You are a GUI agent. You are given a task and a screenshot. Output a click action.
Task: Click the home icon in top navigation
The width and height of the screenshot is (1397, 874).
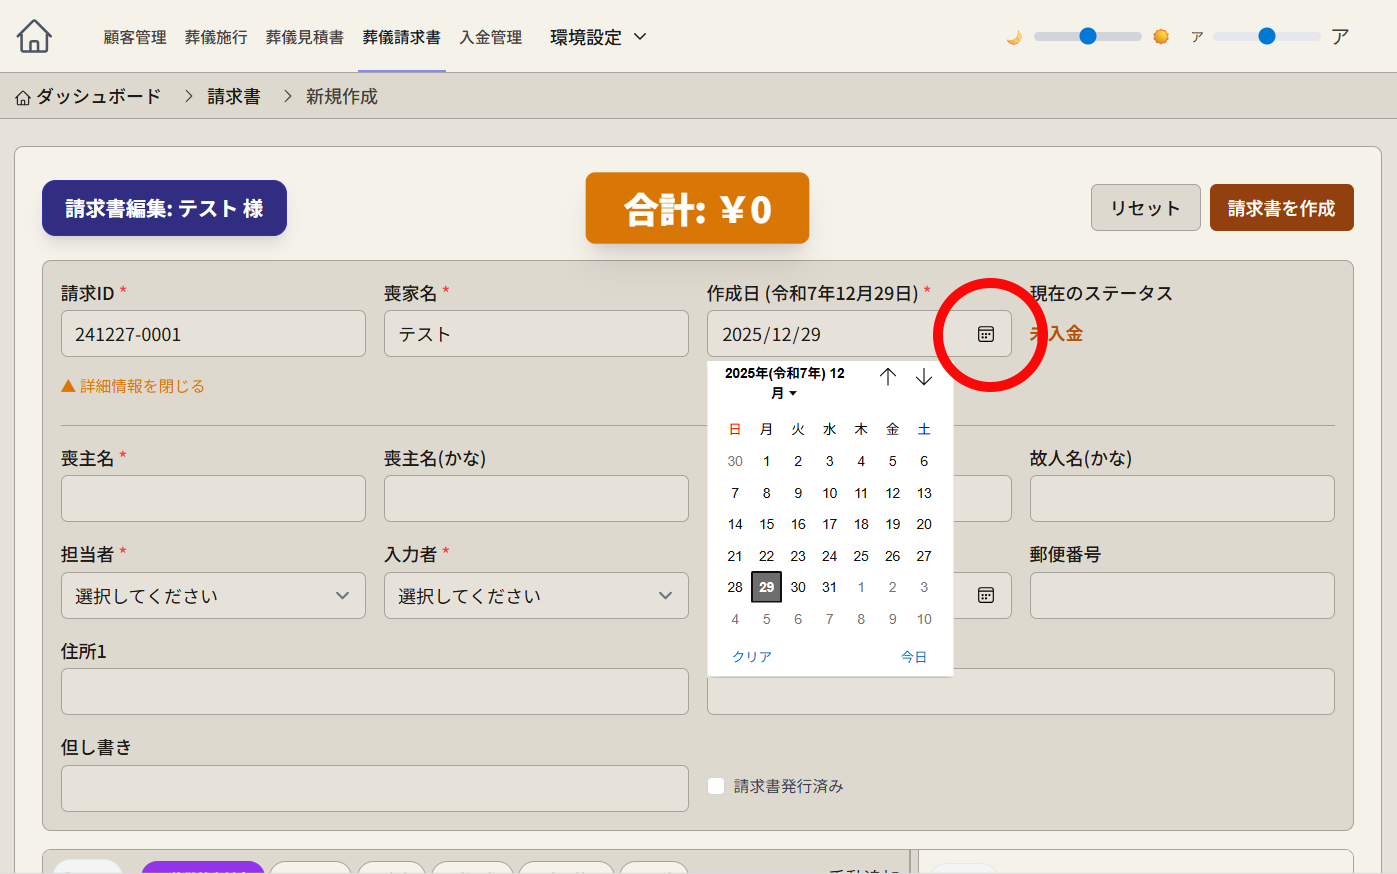(x=34, y=36)
